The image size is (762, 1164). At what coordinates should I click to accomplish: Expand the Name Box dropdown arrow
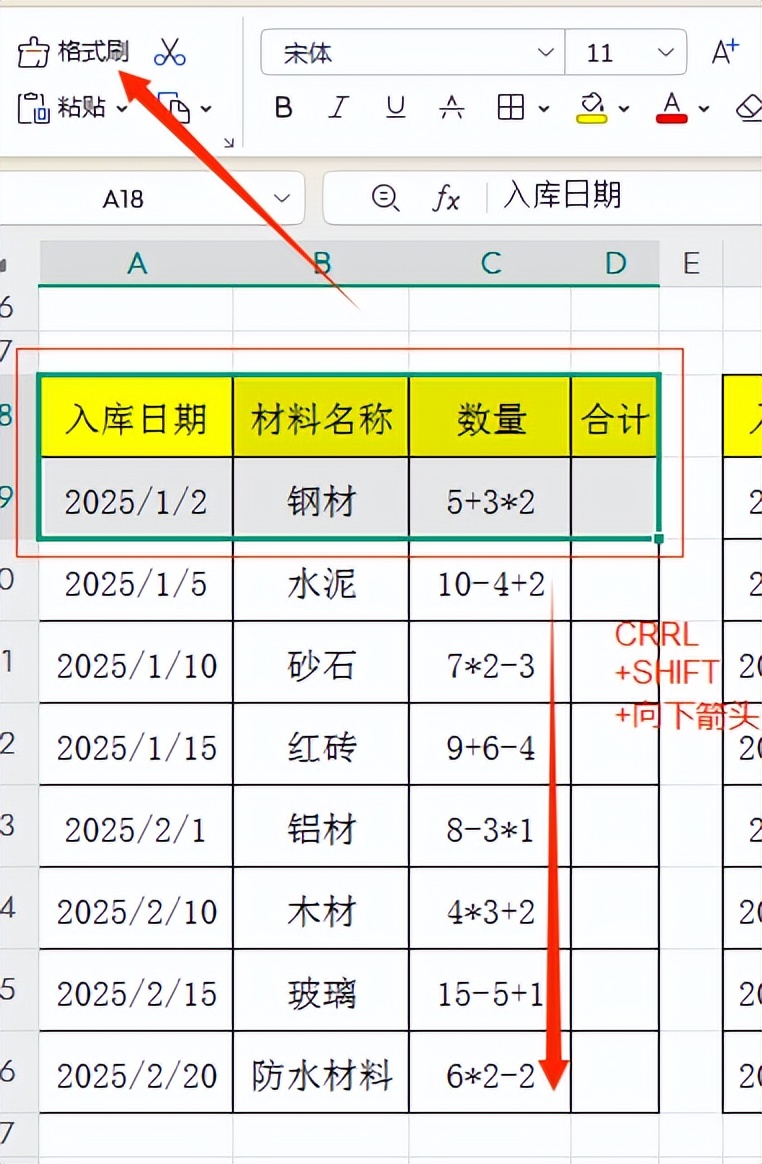281,198
